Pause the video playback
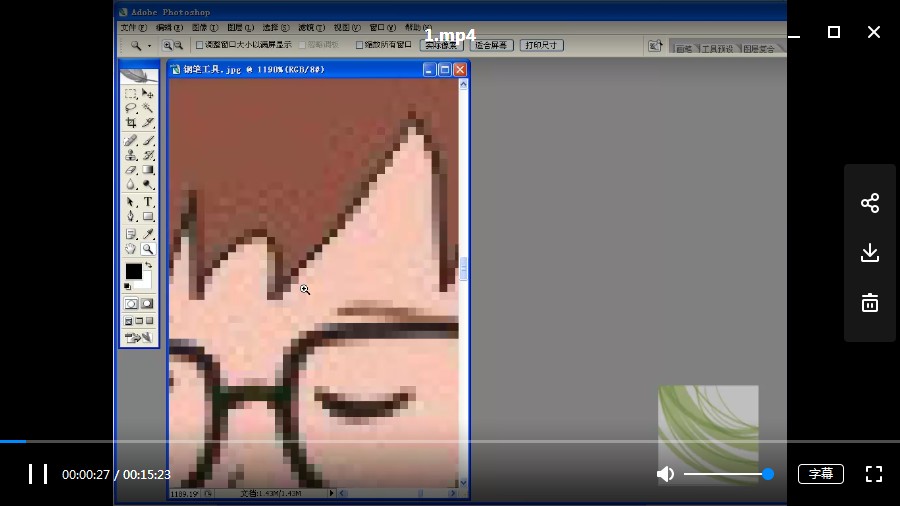Viewport: 900px width, 506px height. coord(38,474)
